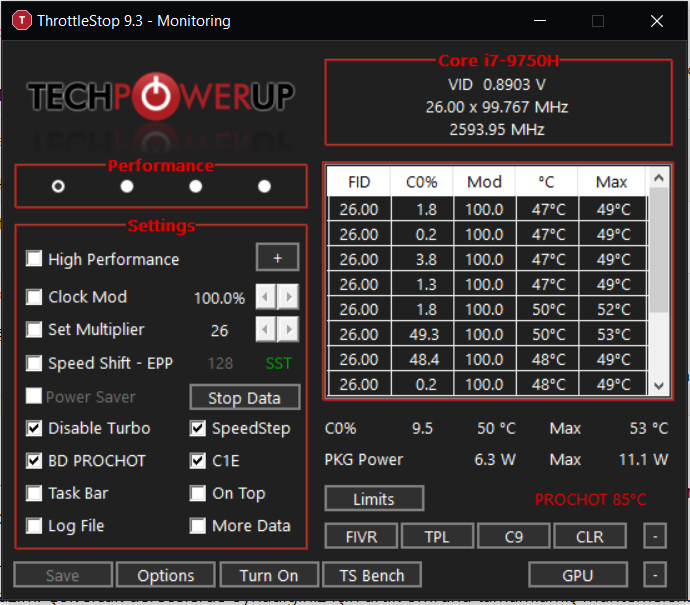Click the C9 button
The image size is (690, 605).
pyautogui.click(x=514, y=536)
